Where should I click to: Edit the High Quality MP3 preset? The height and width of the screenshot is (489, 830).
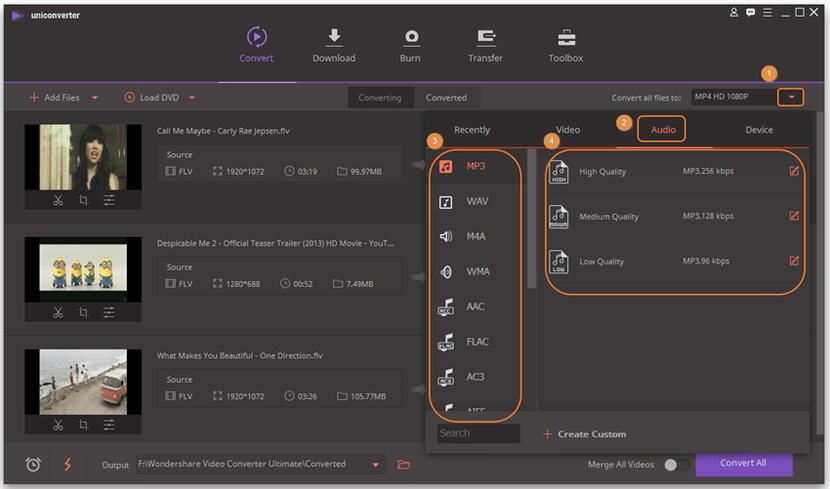click(x=794, y=170)
